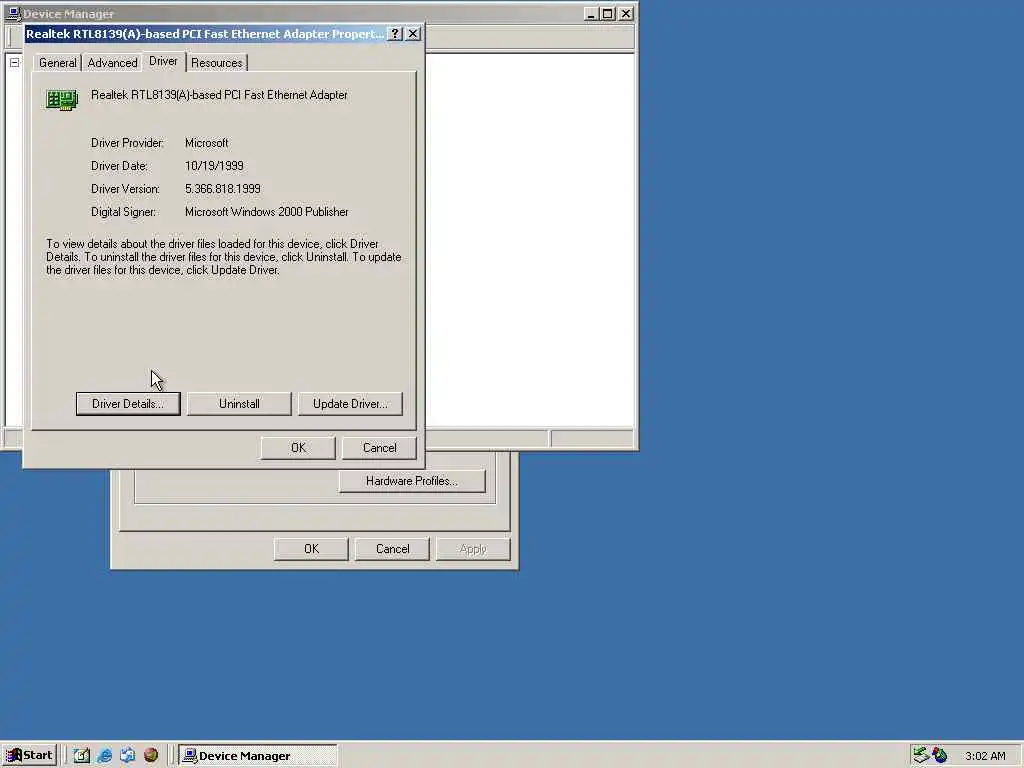Viewport: 1024px width, 768px height.
Task: Click Uninstall to remove the driver
Action: pyautogui.click(x=239, y=404)
